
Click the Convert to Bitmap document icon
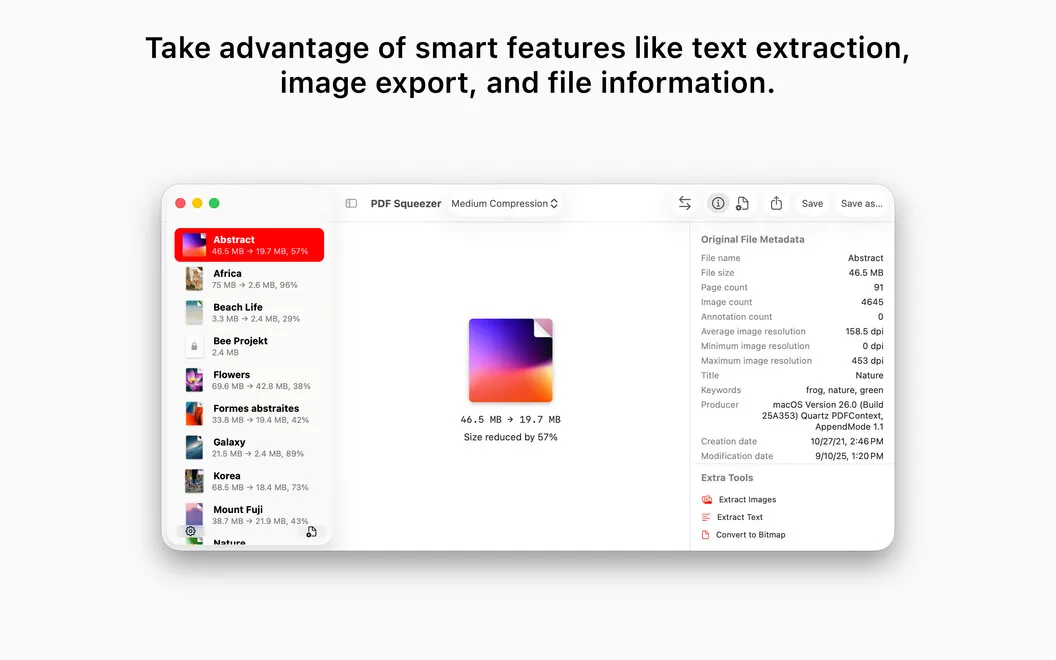point(705,535)
